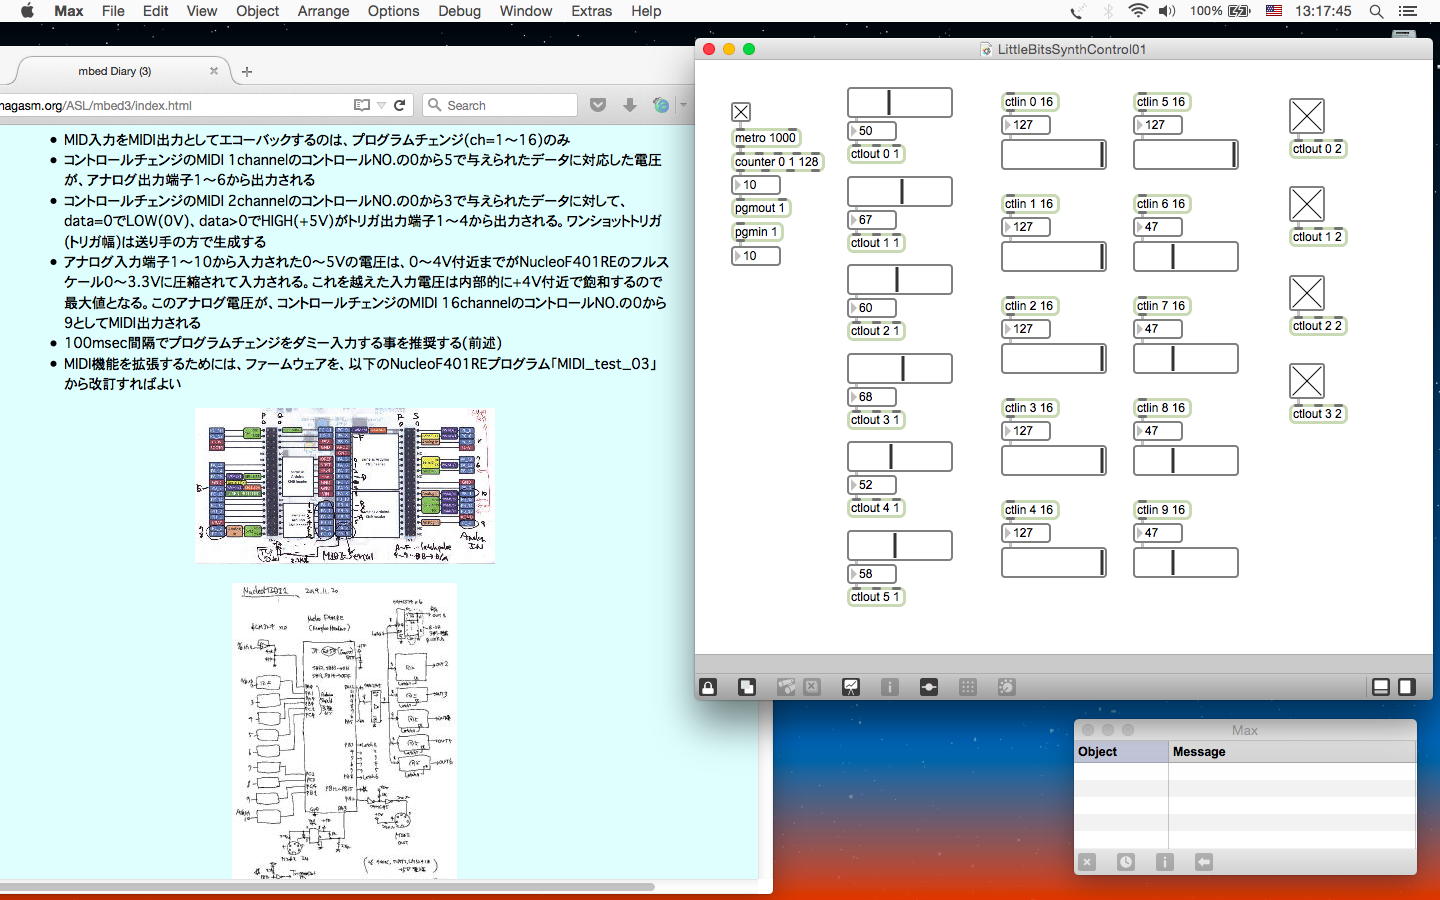Open the history dropdown in URL bar
Screen dimensions: 1440x900
click(381, 105)
